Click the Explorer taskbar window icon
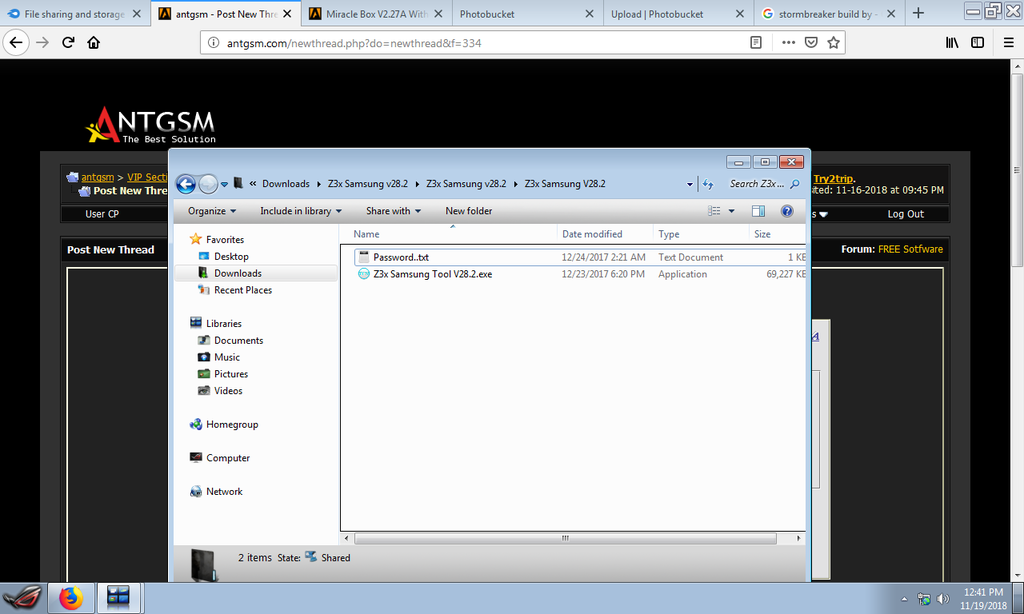 (x=118, y=598)
